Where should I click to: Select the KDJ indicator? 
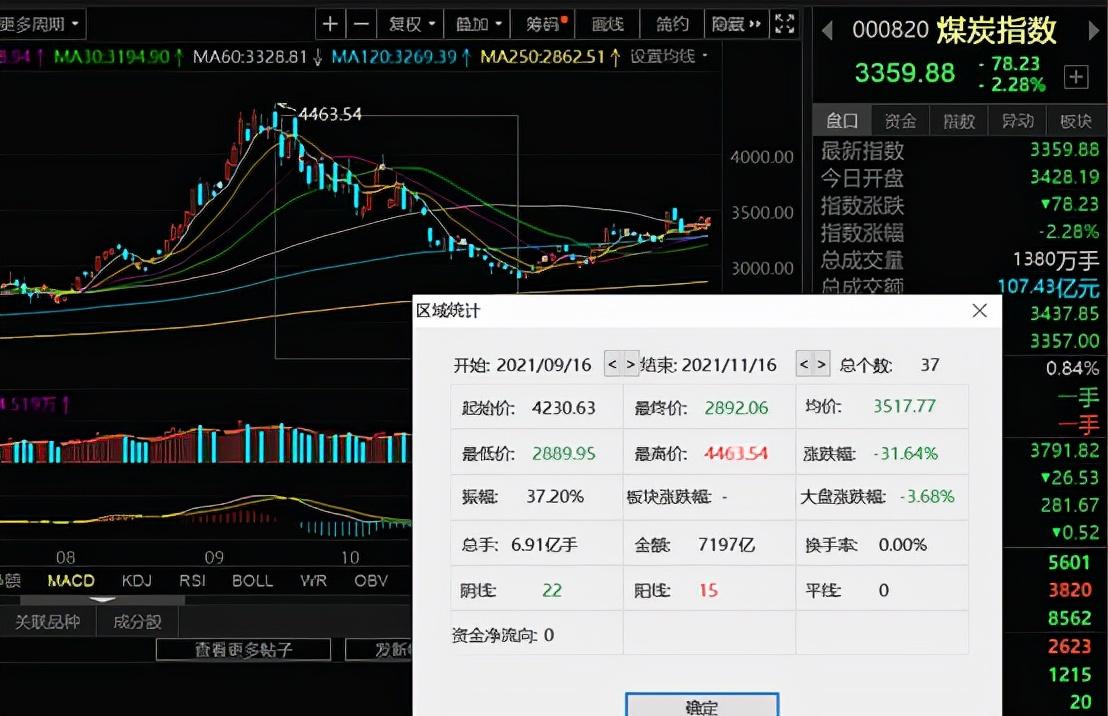[x=136, y=581]
